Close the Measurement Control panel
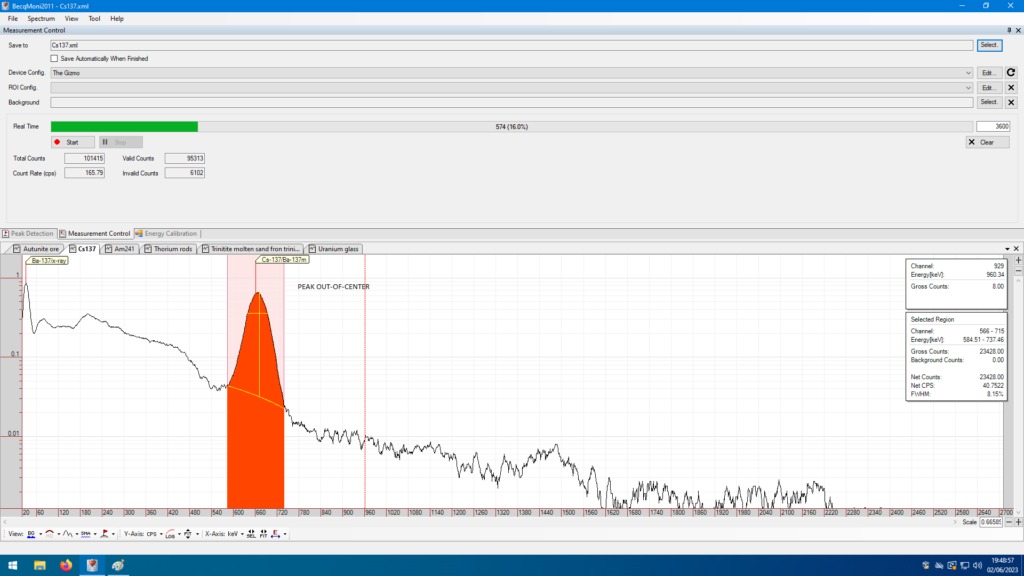Image resolution: width=1024 pixels, height=576 pixels. pyautogui.click(x=1018, y=30)
